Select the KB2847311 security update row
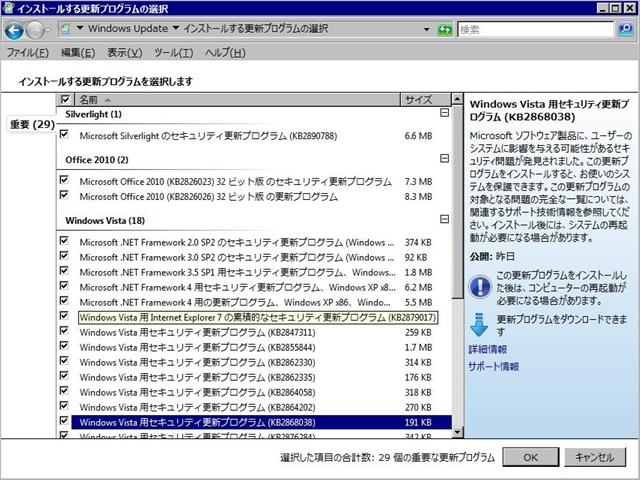 pyautogui.click(x=261, y=333)
